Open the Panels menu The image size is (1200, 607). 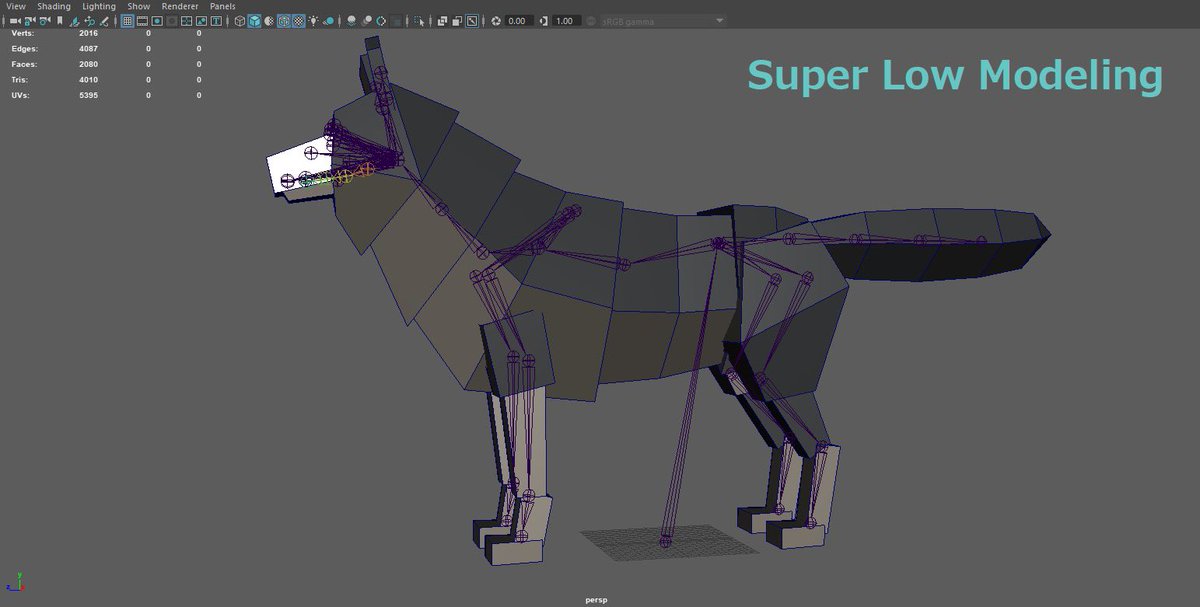(x=223, y=6)
